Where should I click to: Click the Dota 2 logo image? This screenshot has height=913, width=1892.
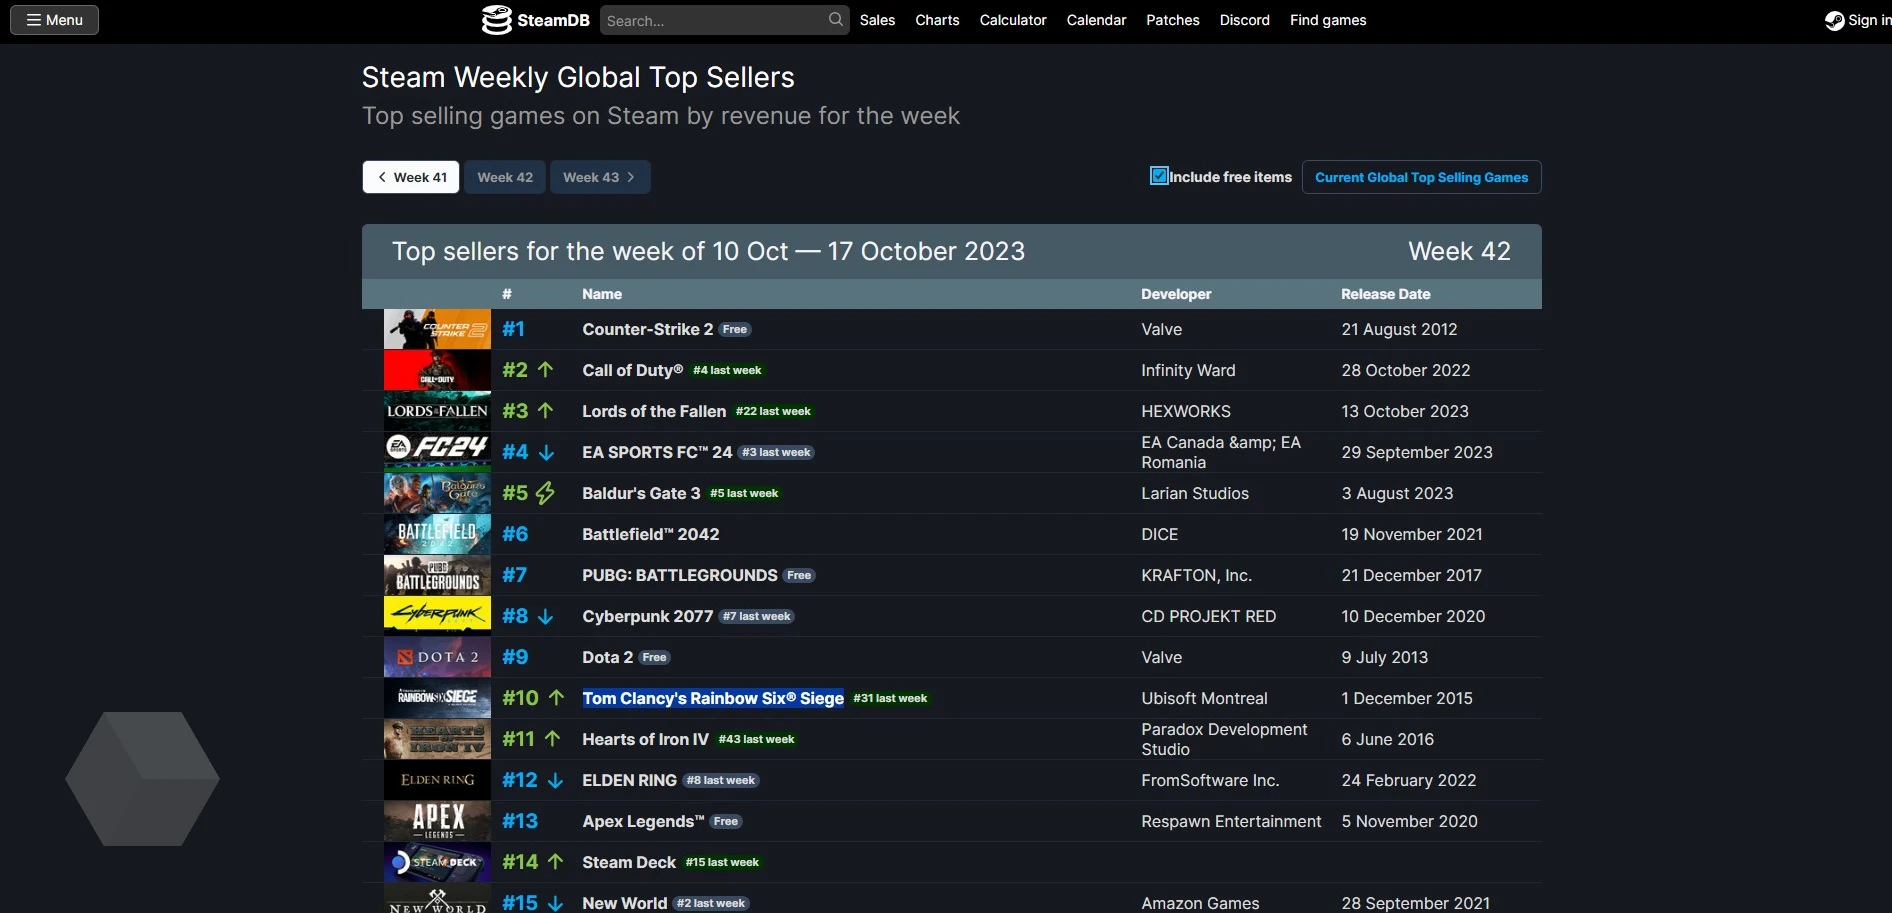pyautogui.click(x=437, y=657)
